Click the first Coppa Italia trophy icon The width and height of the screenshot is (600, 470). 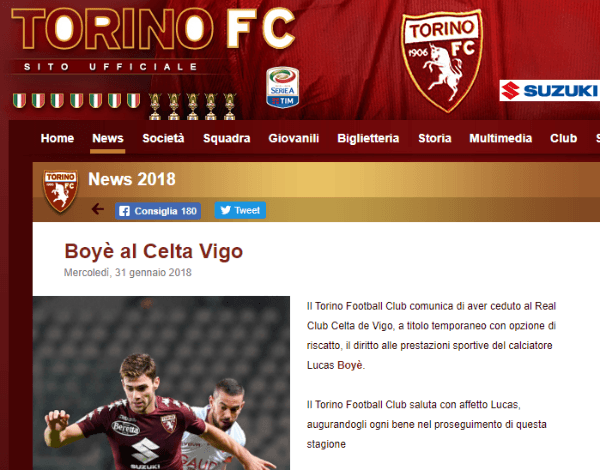155,106
